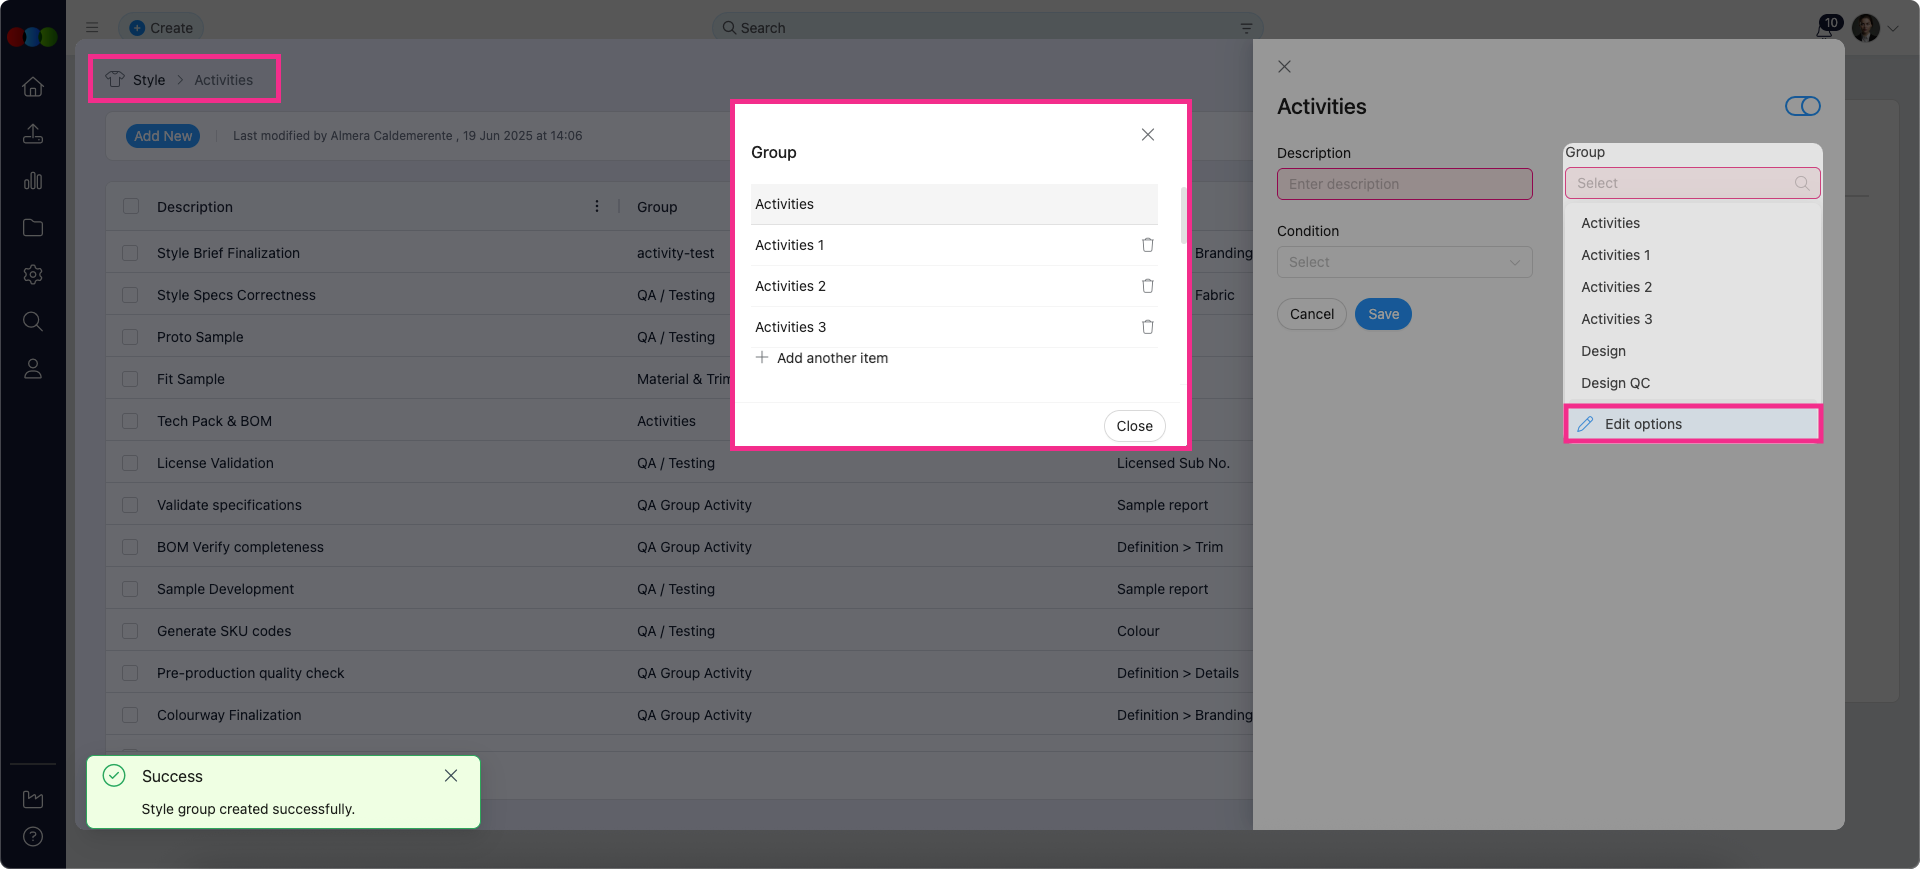Click the Enter description field
This screenshot has width=1920, height=869.
[x=1403, y=184]
